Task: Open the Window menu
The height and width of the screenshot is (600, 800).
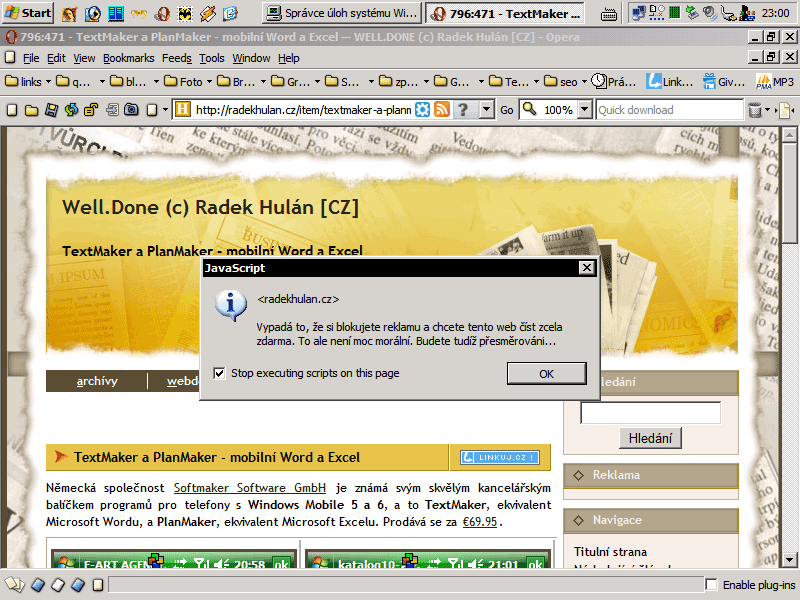Action: pos(251,58)
